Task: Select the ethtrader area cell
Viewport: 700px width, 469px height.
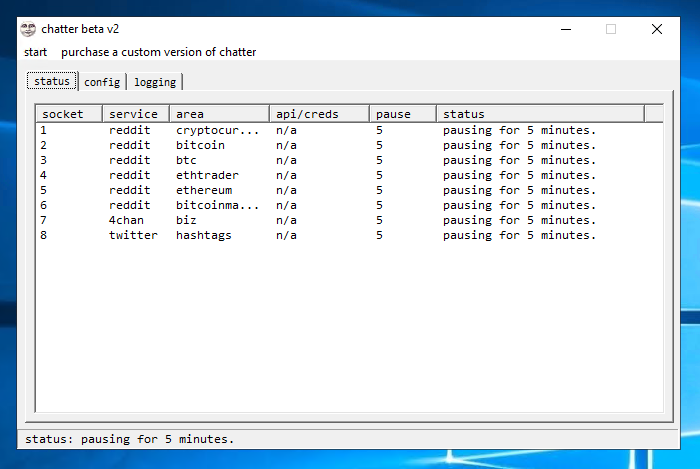Action: pyautogui.click(x=207, y=175)
